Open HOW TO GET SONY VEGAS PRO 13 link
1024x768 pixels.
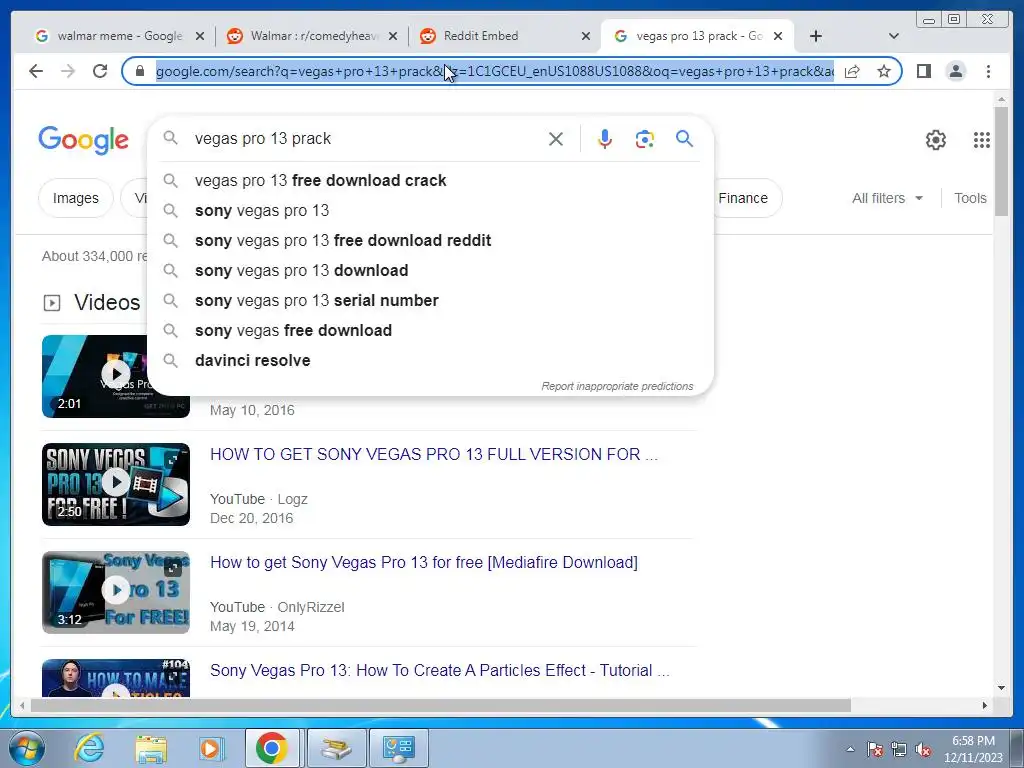[x=434, y=455]
